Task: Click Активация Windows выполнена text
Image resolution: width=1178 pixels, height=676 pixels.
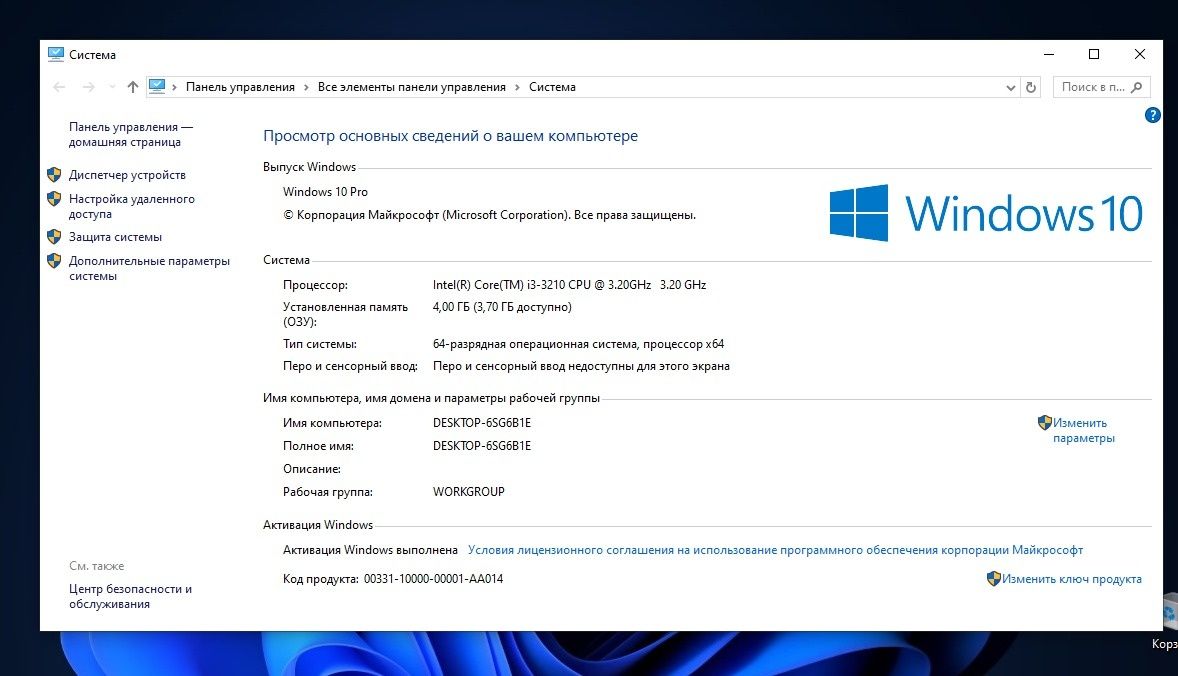Action: pyautogui.click(x=370, y=550)
